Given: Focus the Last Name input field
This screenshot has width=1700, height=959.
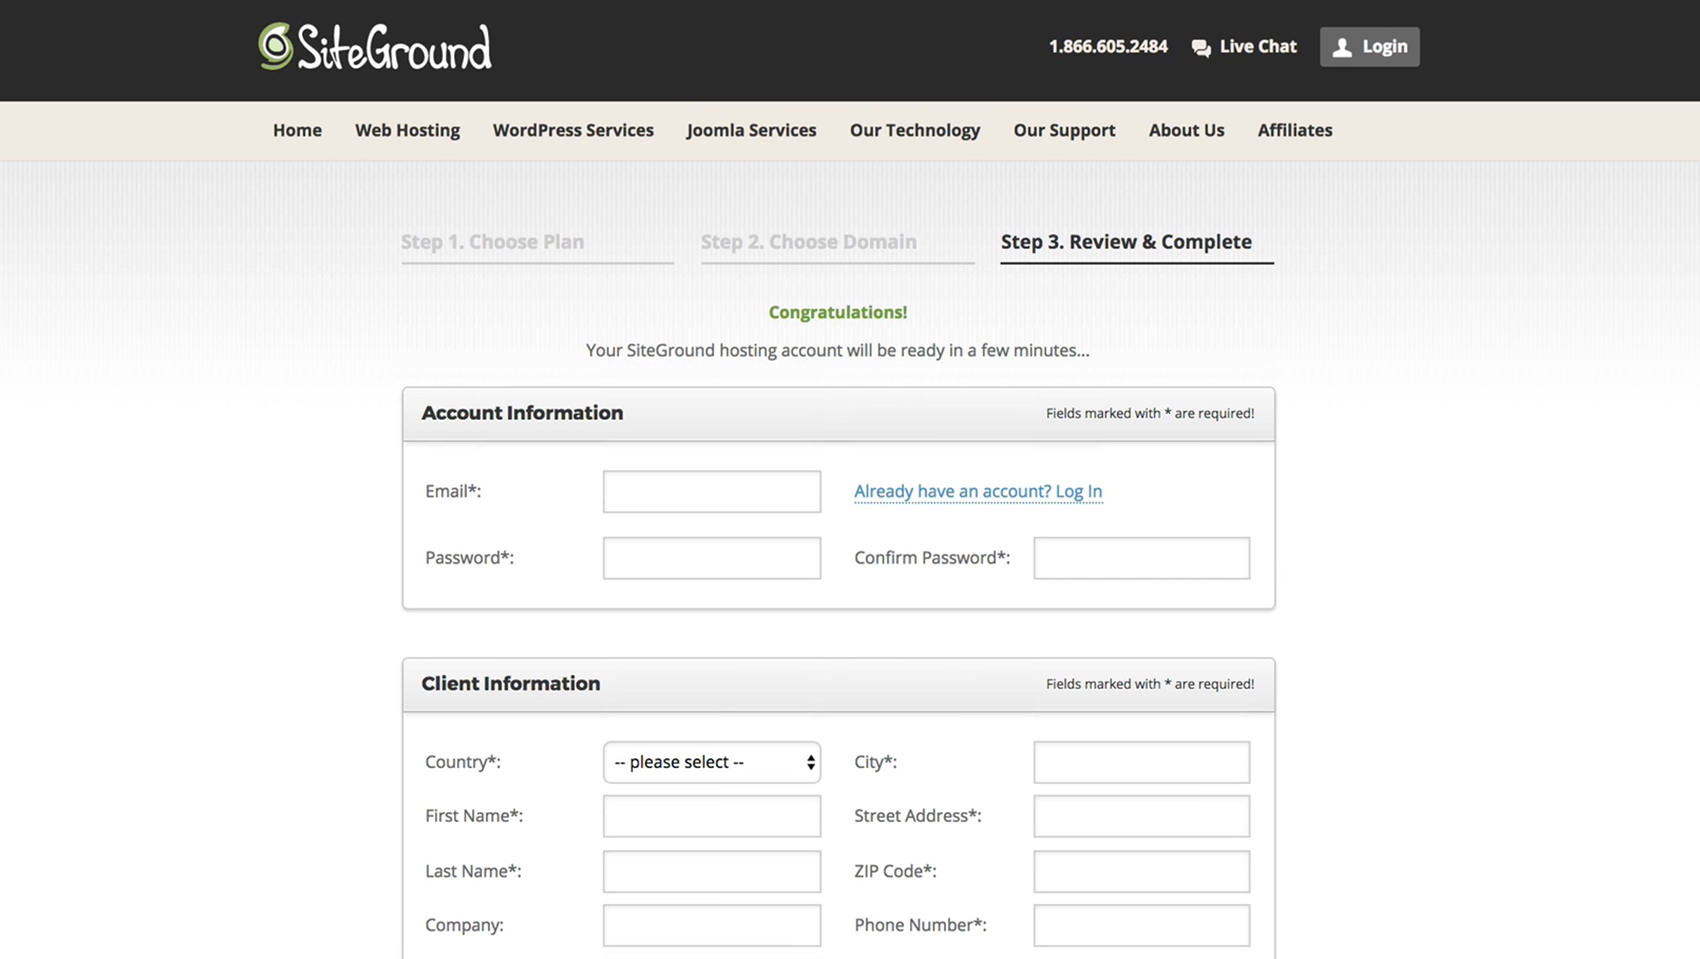Looking at the screenshot, I should tap(712, 871).
